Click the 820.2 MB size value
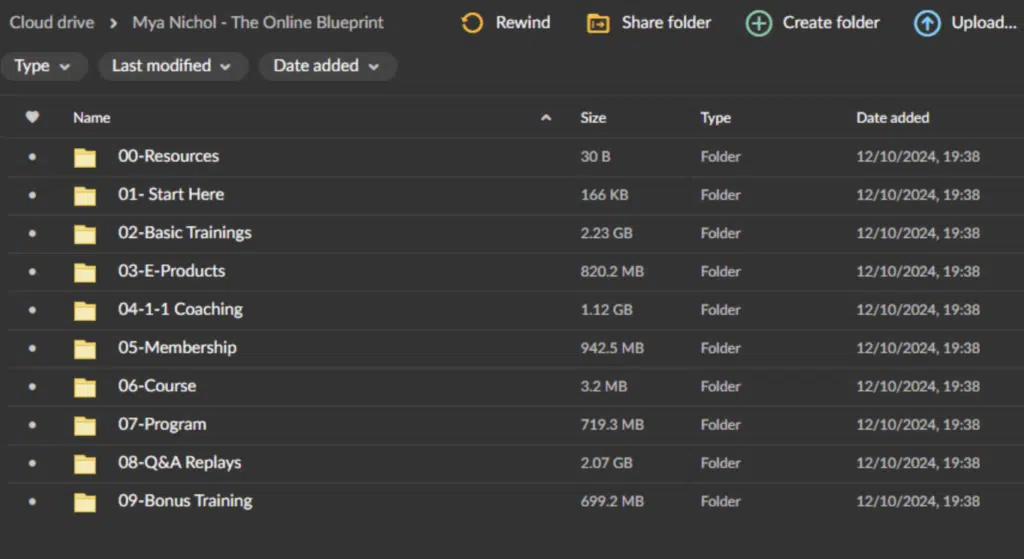Viewport: 1024px width, 559px height. click(x=612, y=272)
